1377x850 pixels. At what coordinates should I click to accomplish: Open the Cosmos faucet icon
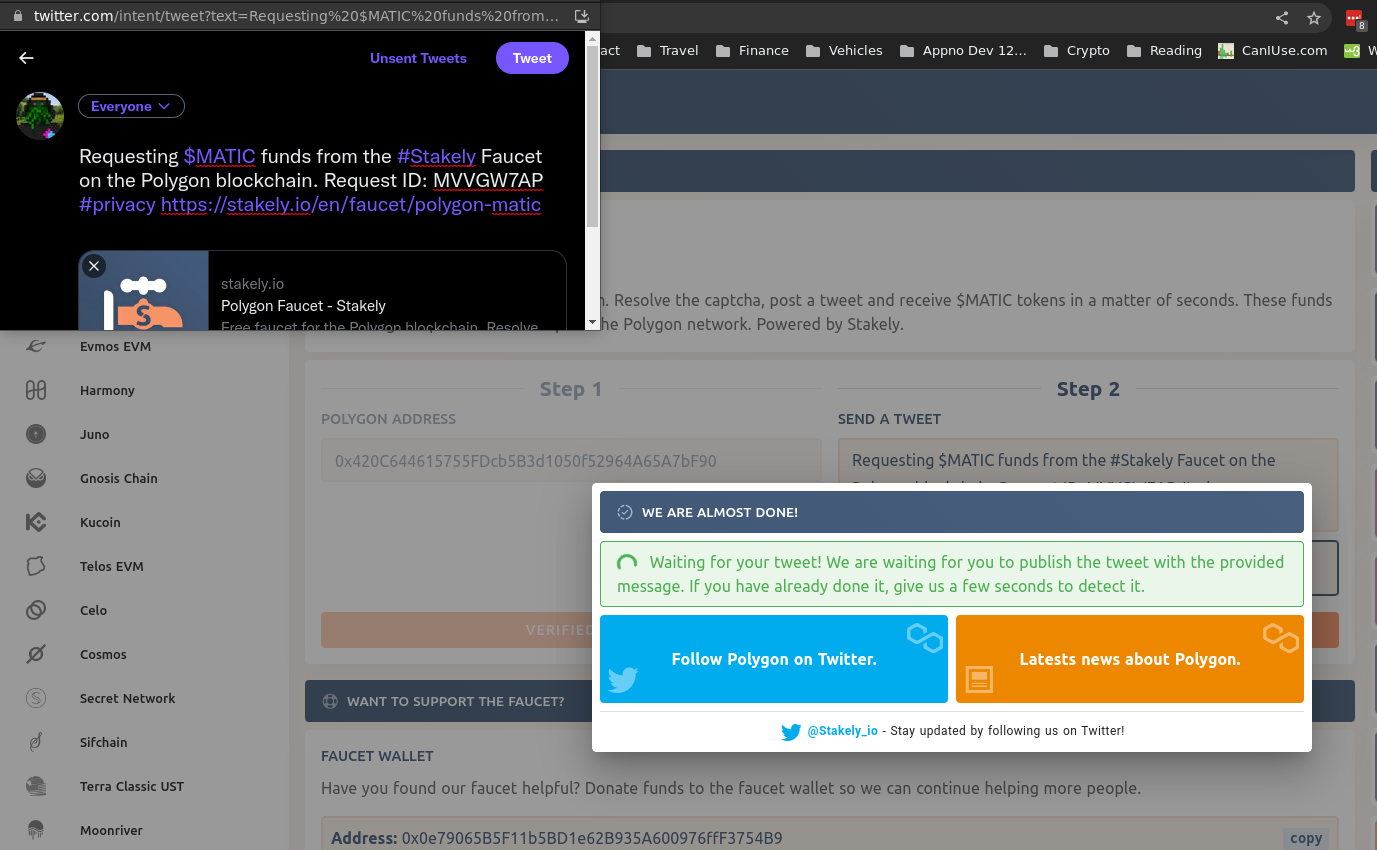pos(36,655)
